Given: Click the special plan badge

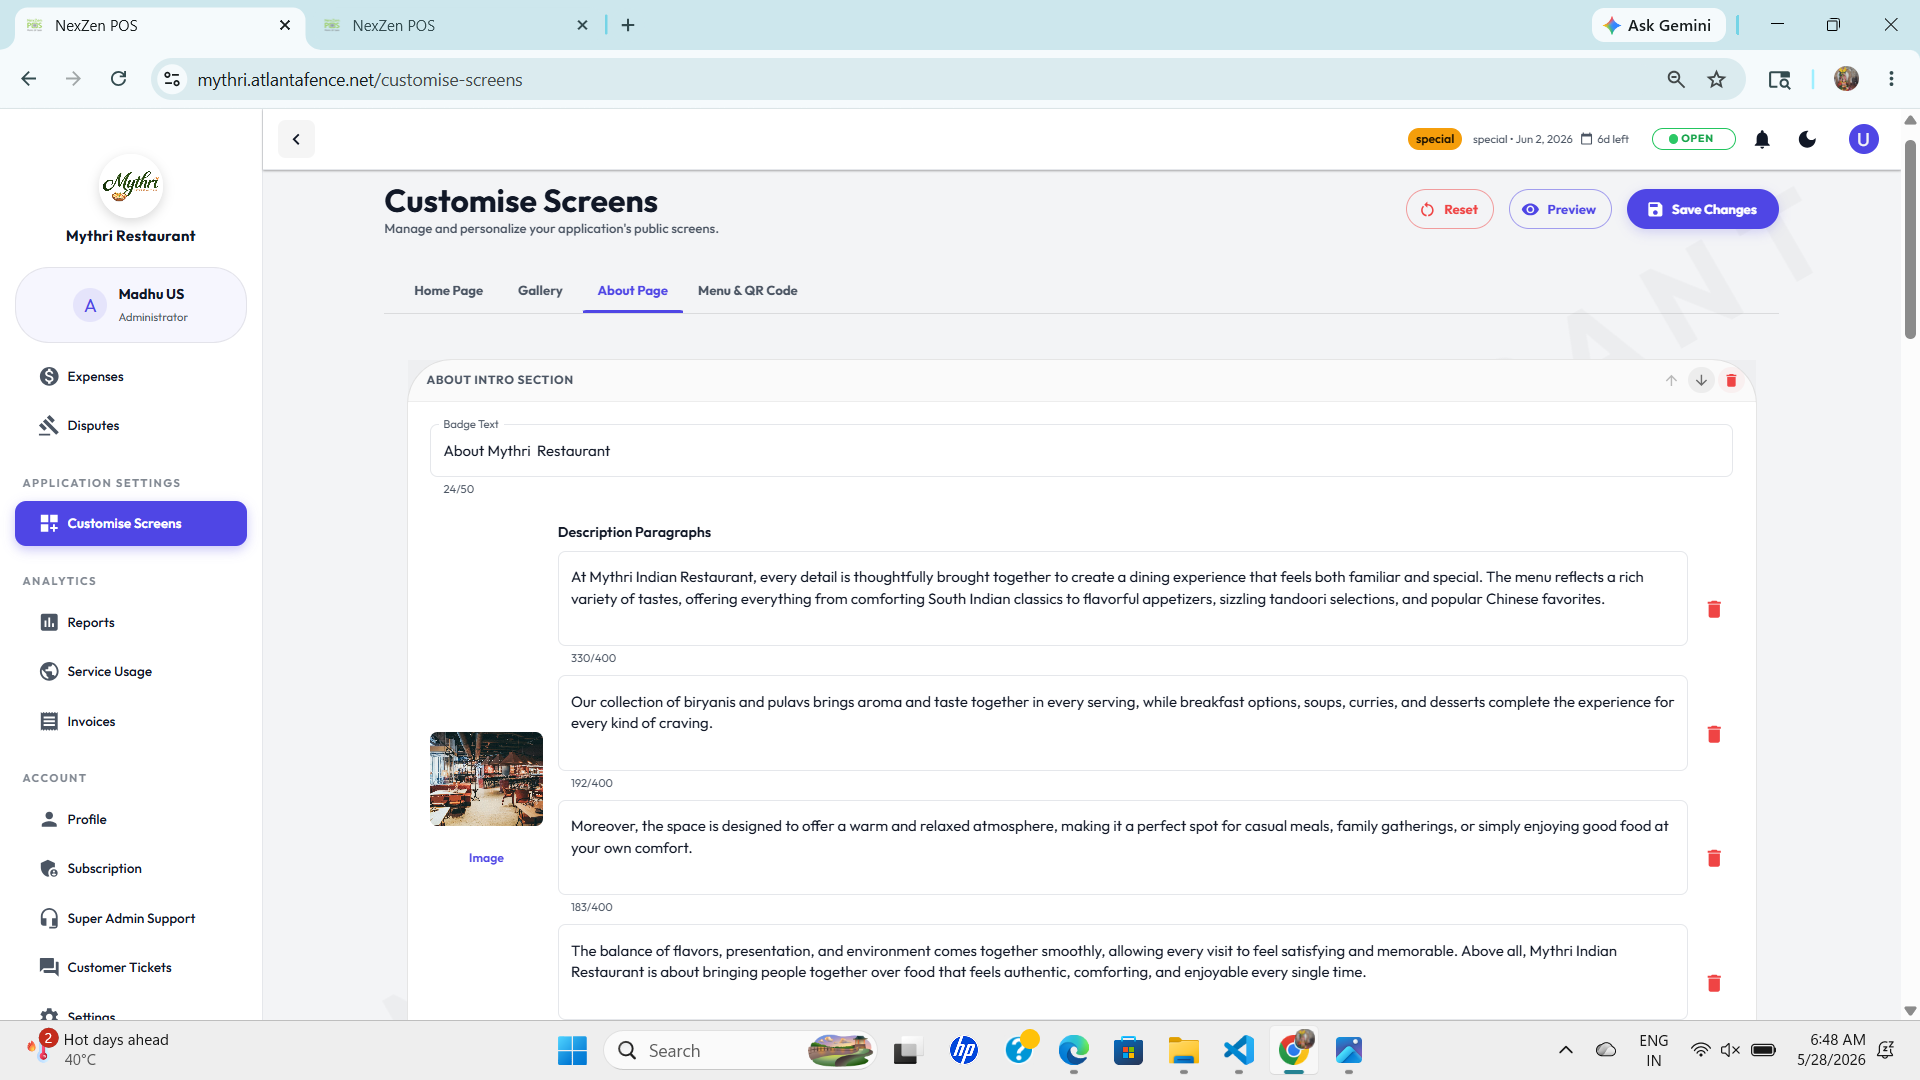Looking at the screenshot, I should tap(1434, 139).
